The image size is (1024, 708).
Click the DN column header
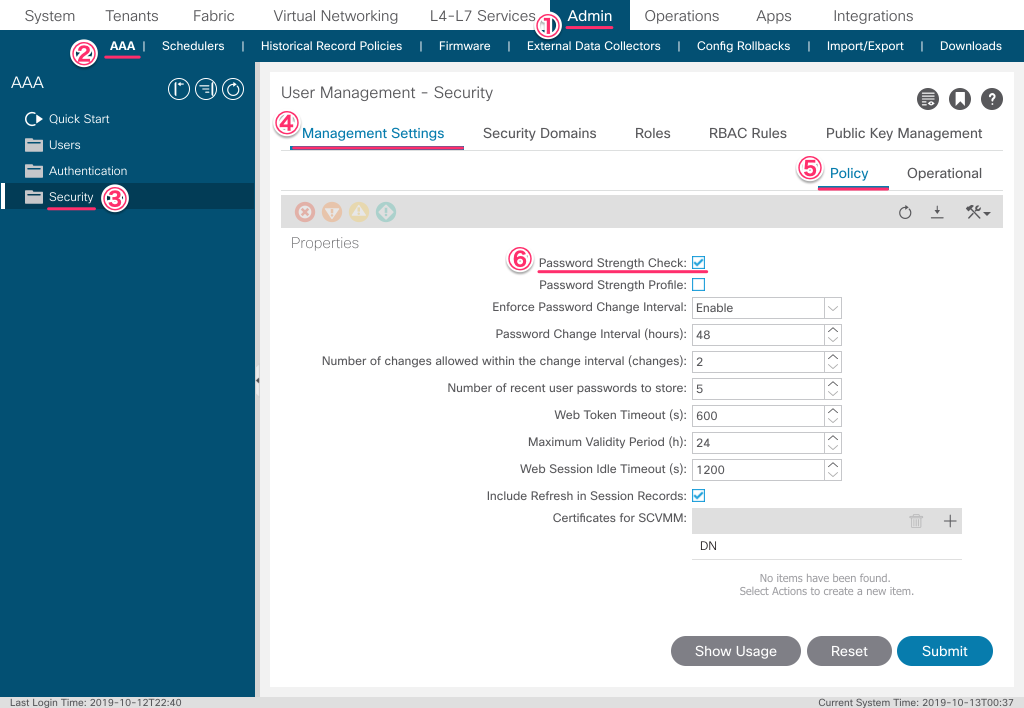(x=708, y=546)
